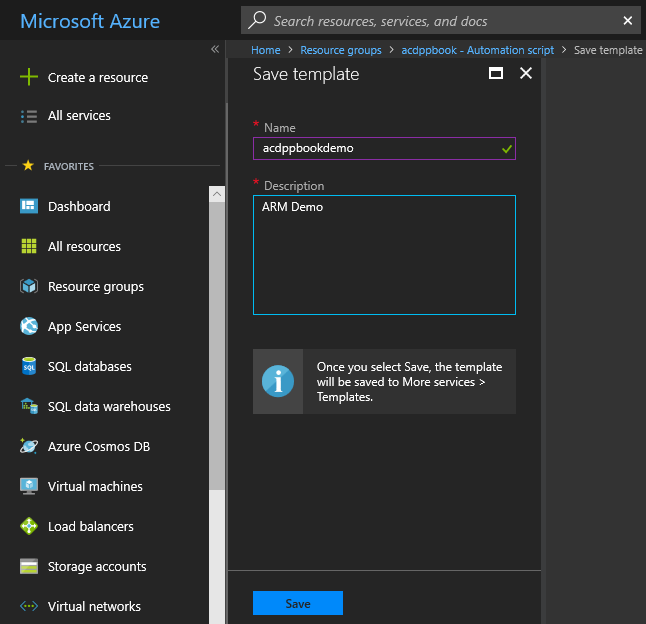
Task: Collapse the left sidebar with double chevron
Action: click(215, 49)
